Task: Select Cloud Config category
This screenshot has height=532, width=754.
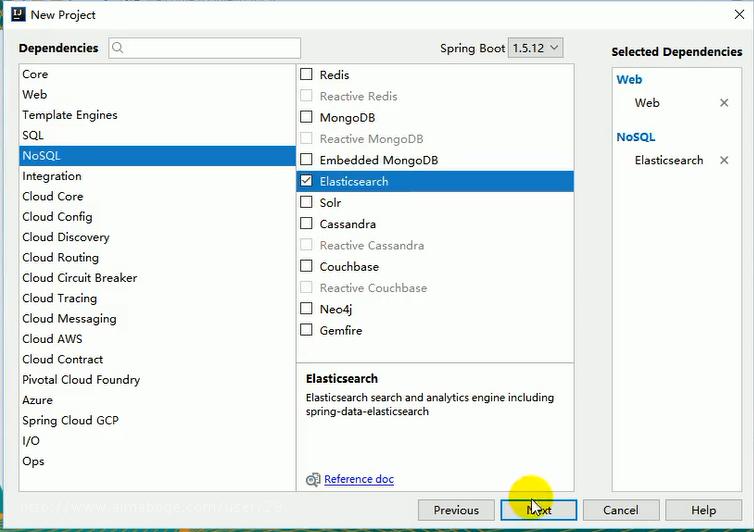Action: (157, 217)
